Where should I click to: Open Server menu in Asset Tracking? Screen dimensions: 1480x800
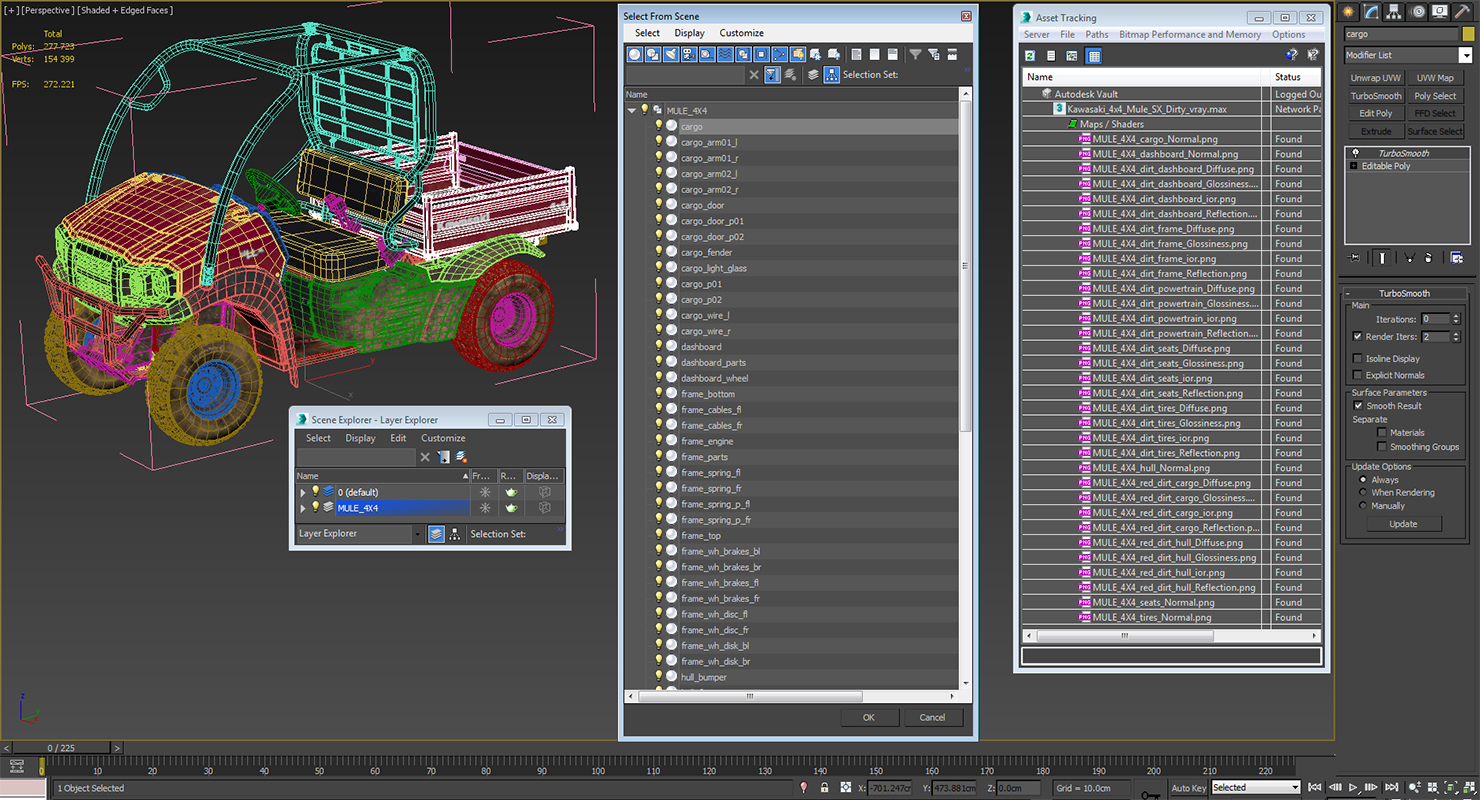[x=1036, y=34]
